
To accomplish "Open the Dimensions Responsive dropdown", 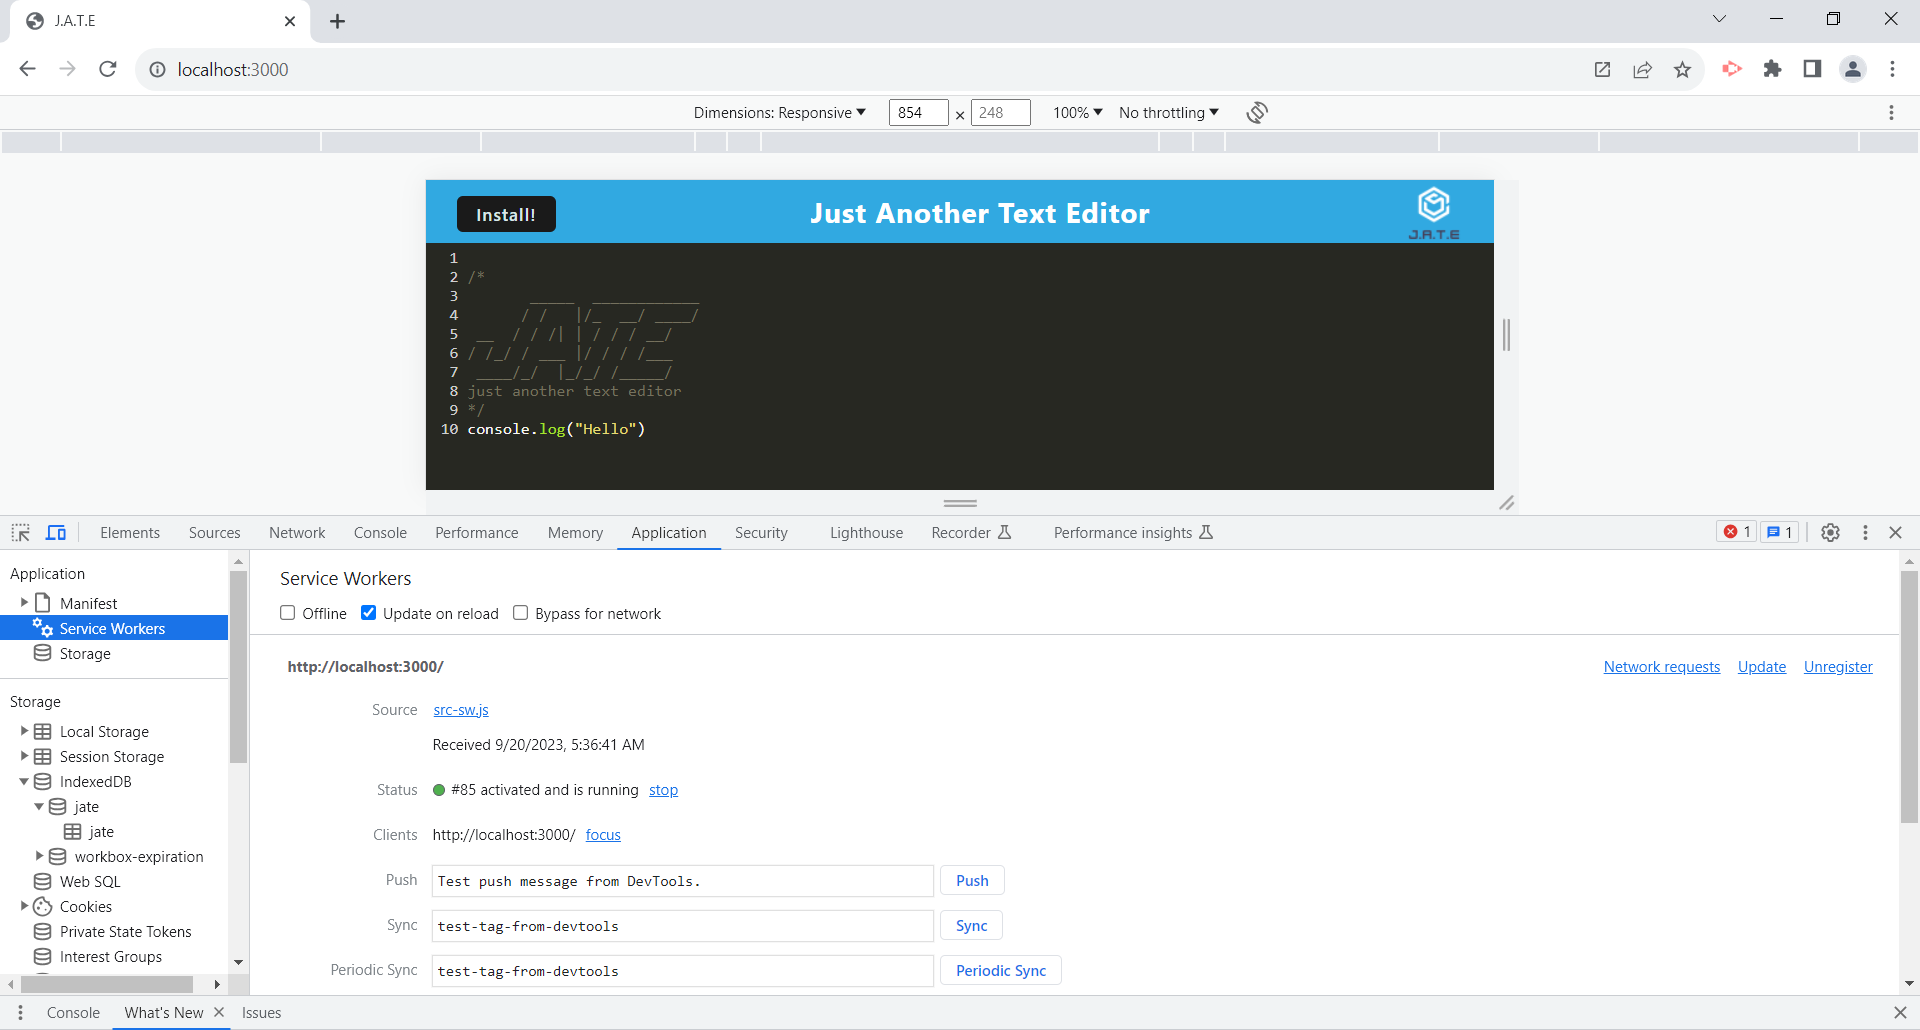I will click(x=780, y=112).
